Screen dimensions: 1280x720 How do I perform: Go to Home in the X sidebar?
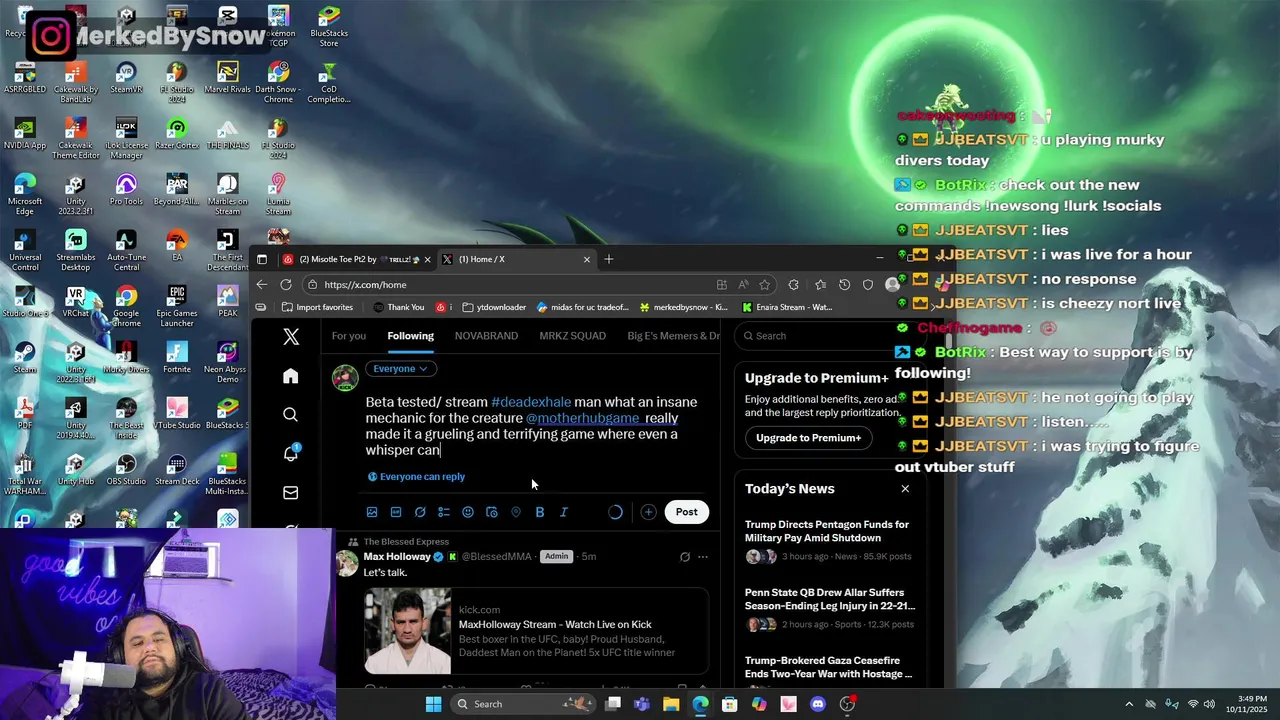click(x=291, y=376)
